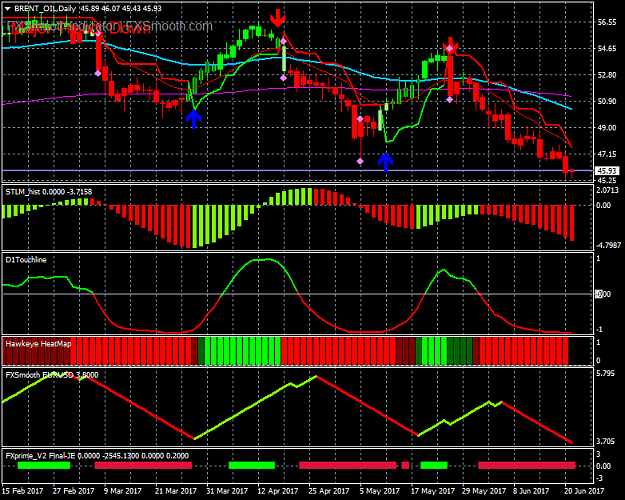
Task: Click the 45.25 price axis label
Action: click(607, 180)
